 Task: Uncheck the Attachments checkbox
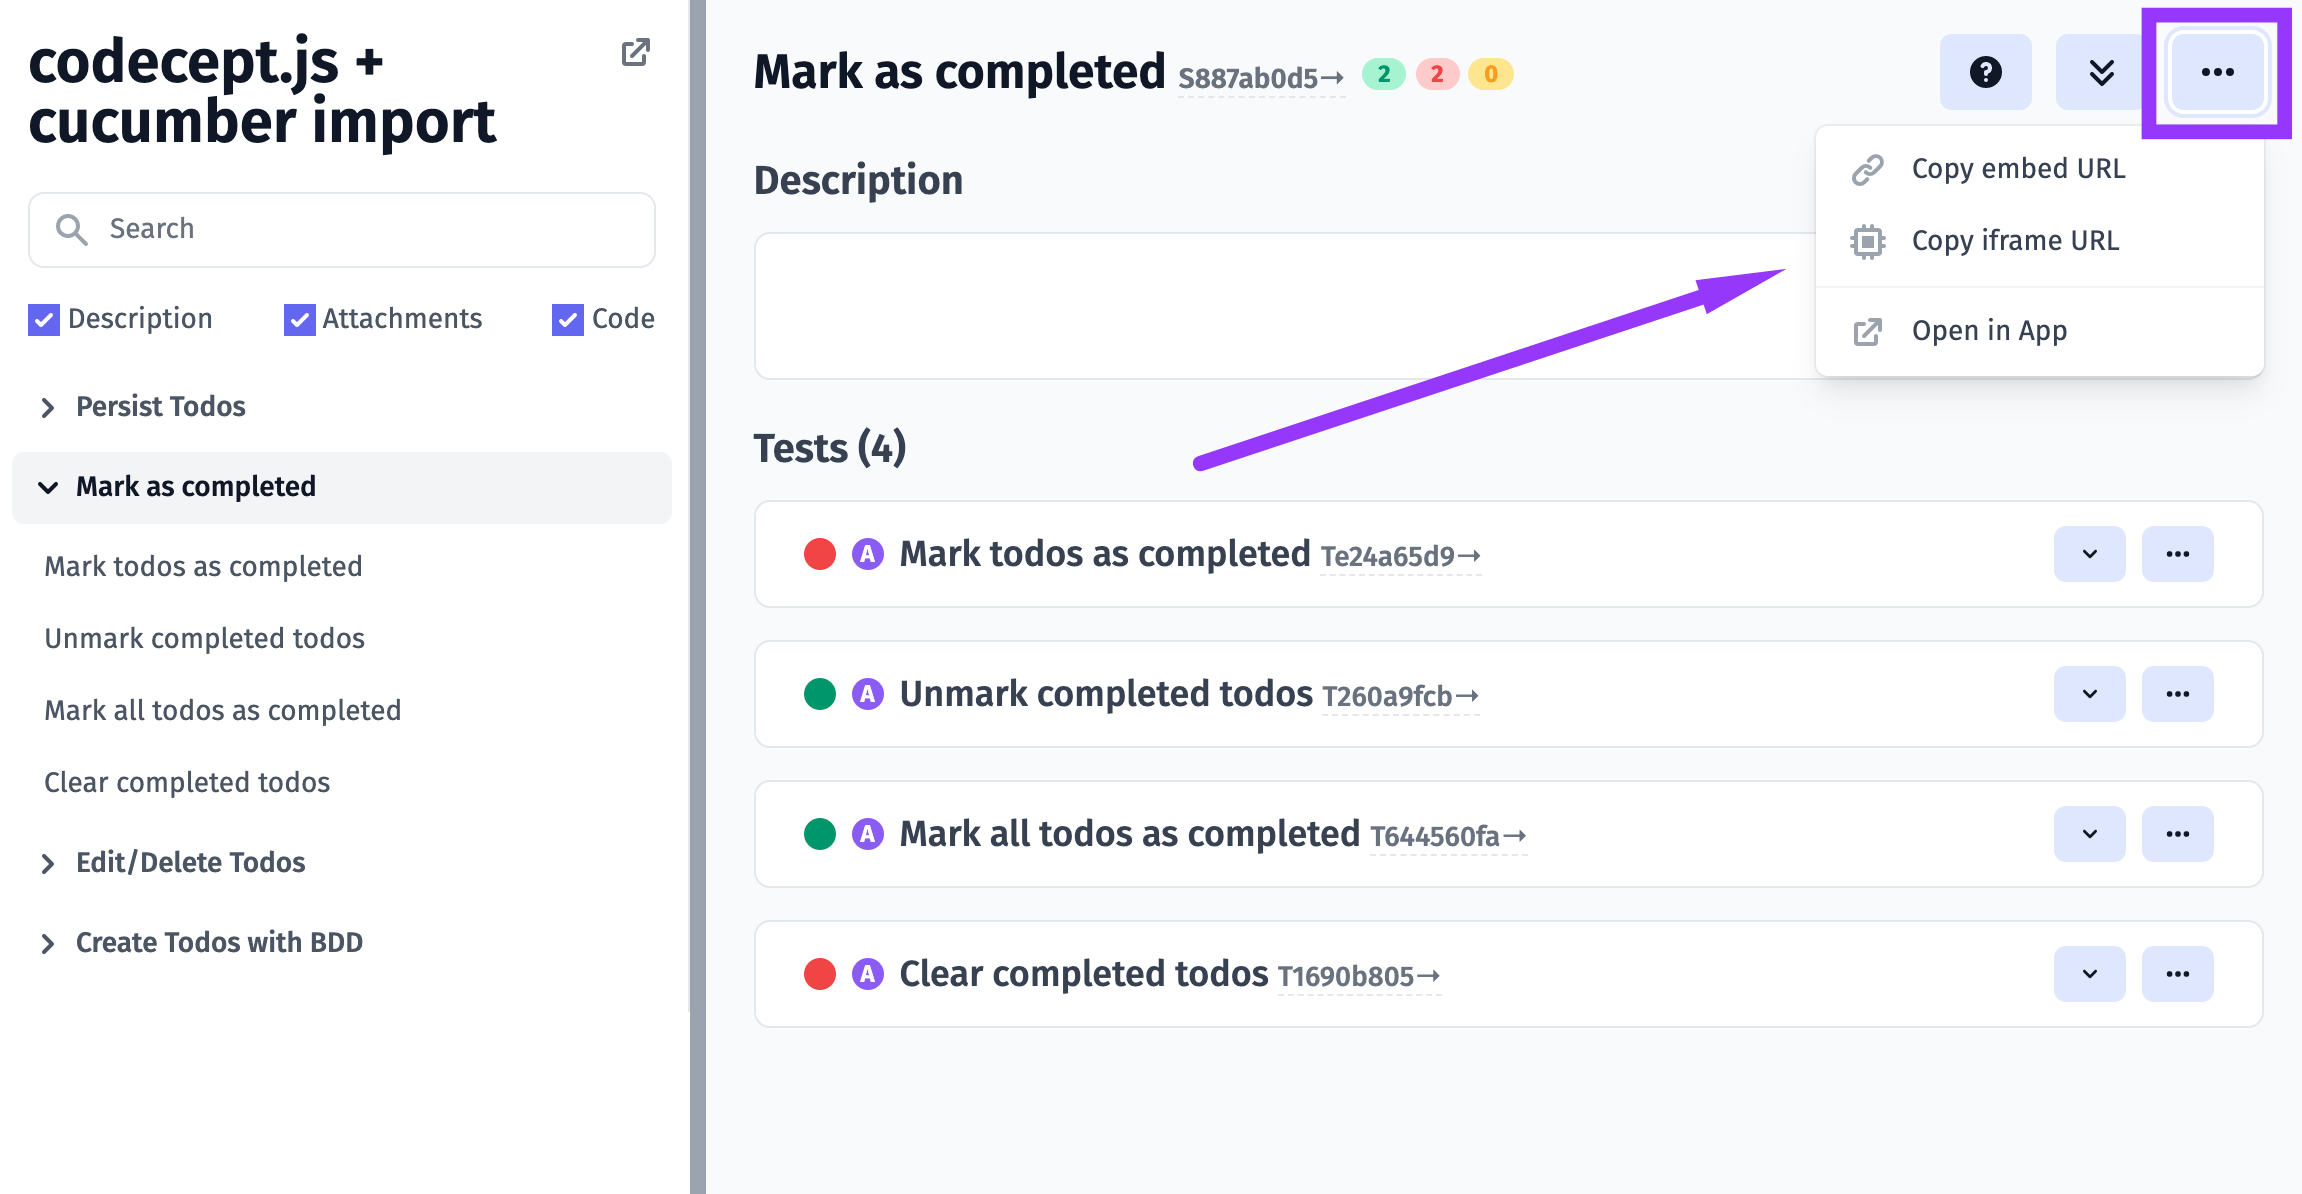[300, 320]
